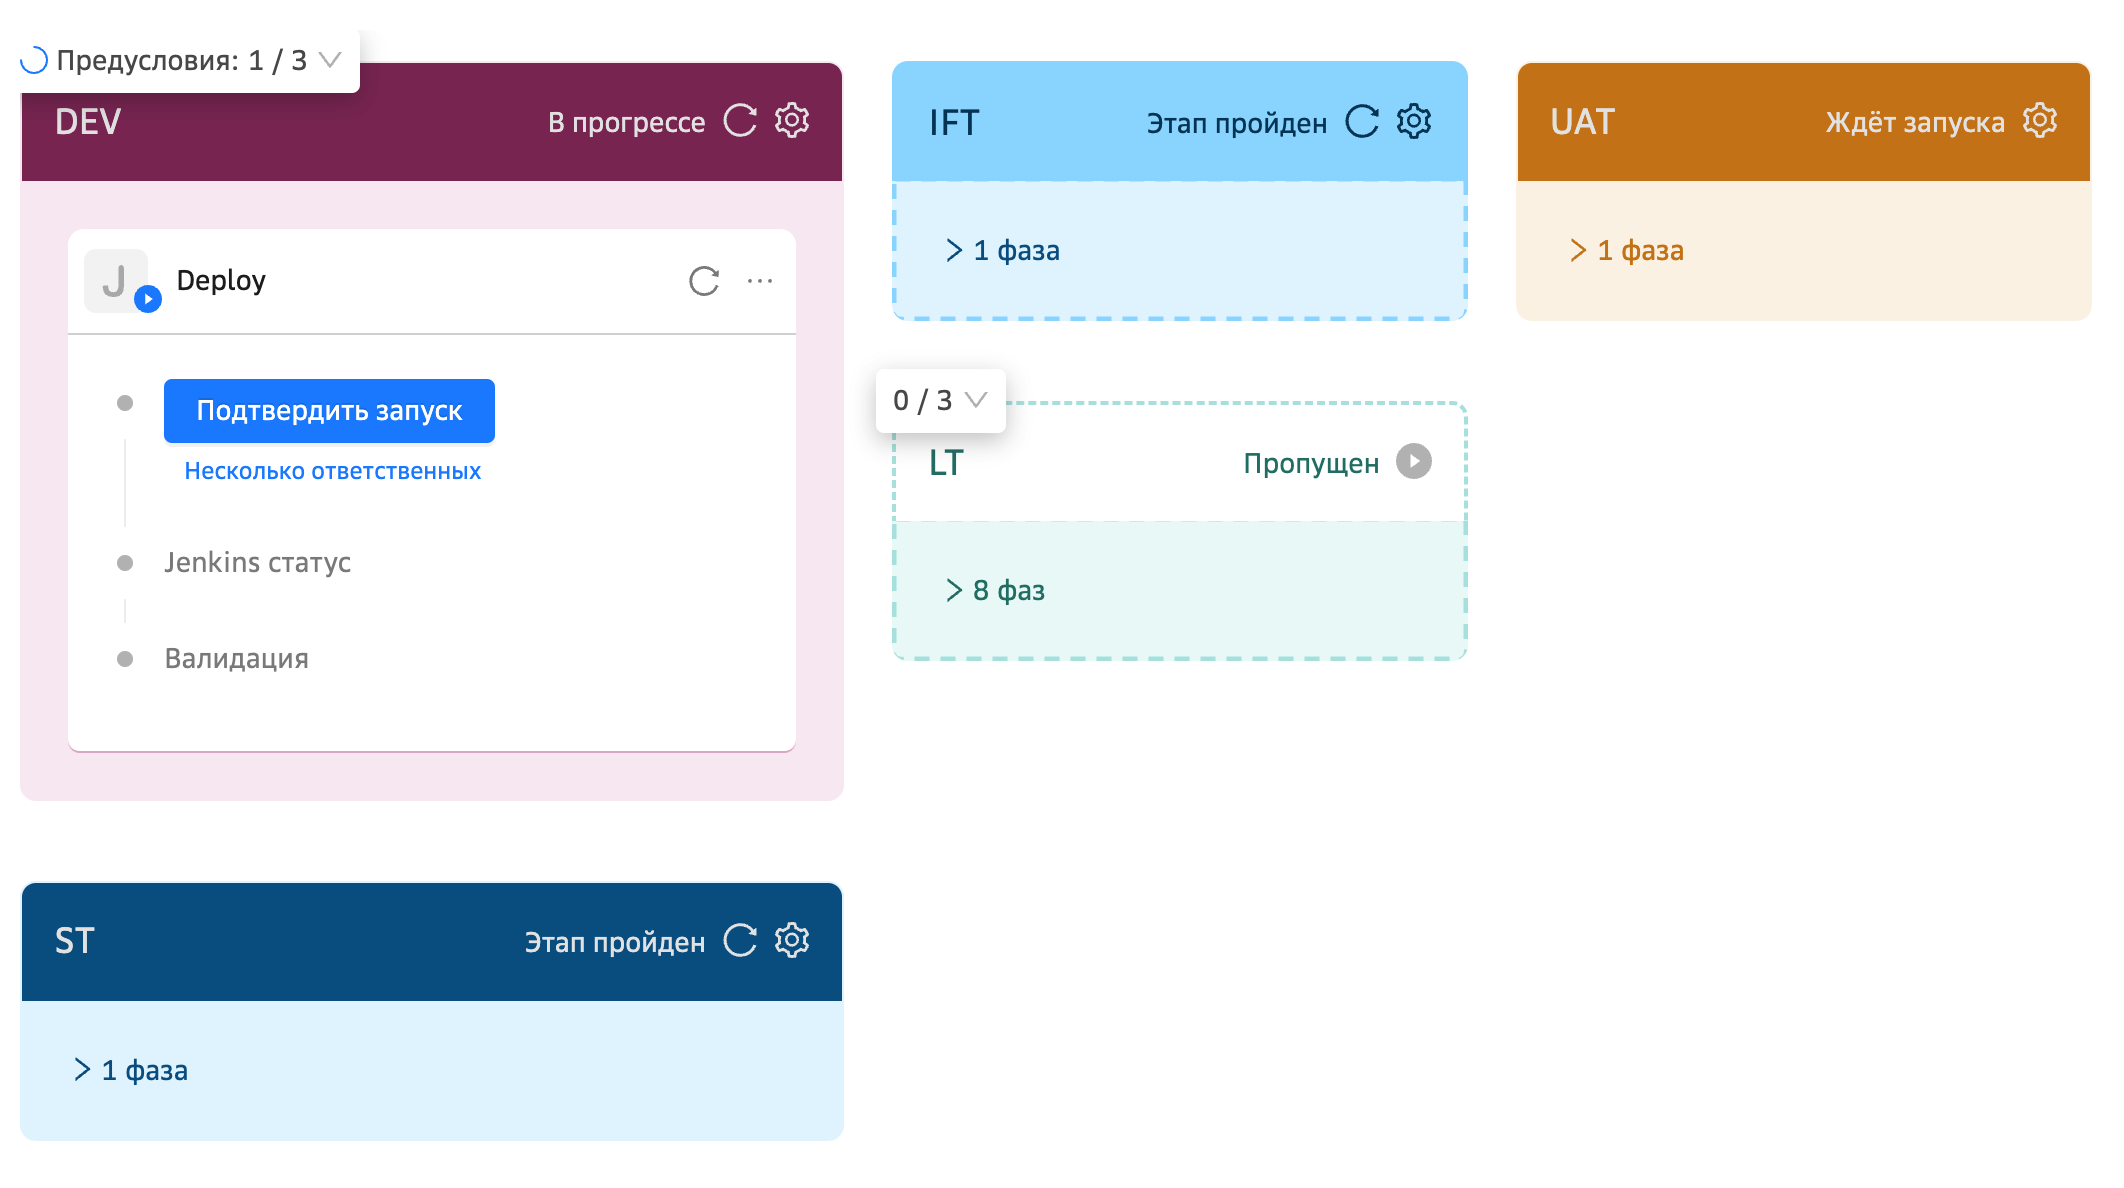
Task: Open UAT stage settings gear
Action: (x=2040, y=121)
